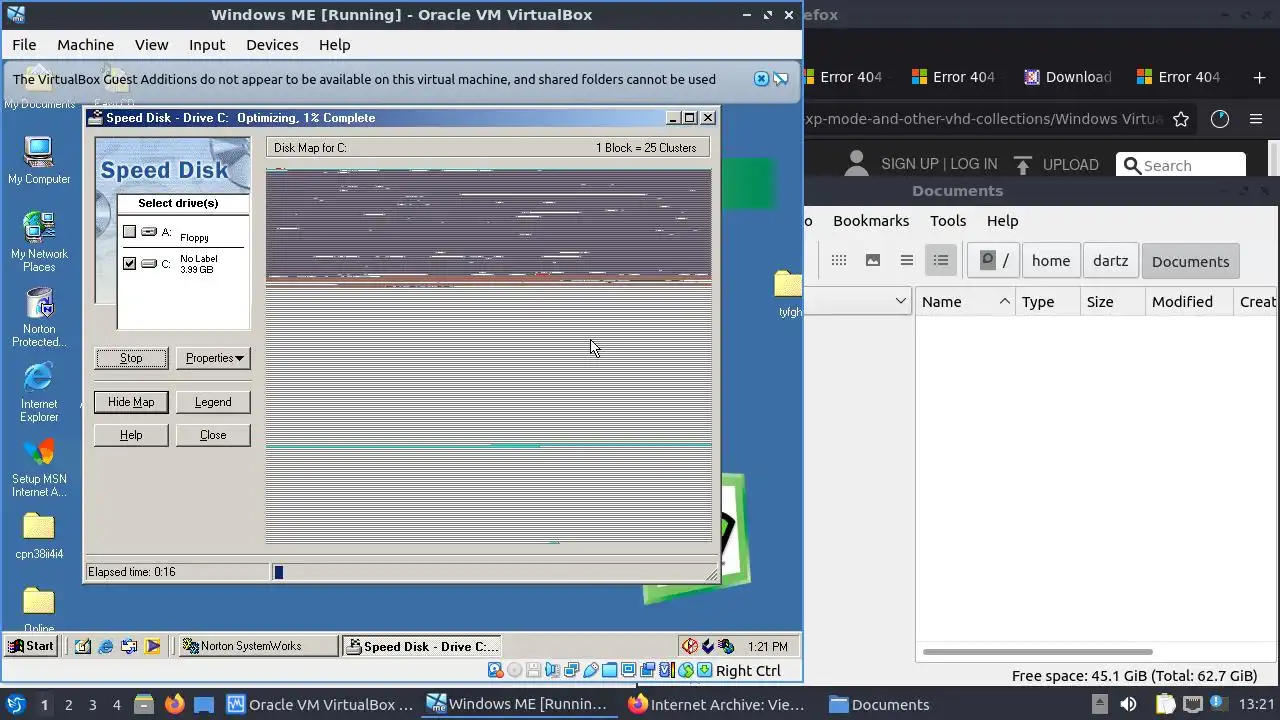Click the volume icon in system tray

click(1128, 704)
